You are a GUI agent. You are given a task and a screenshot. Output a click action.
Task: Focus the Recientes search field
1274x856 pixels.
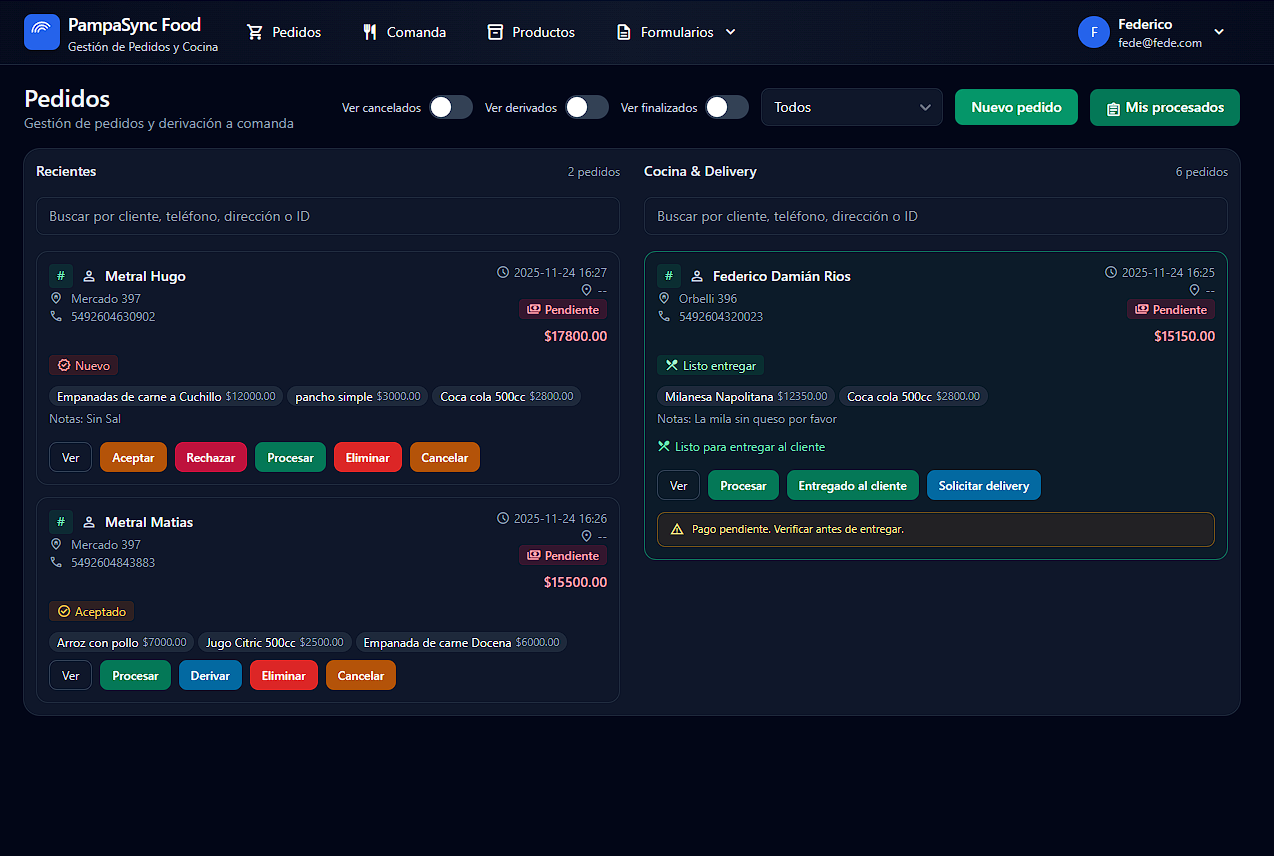(x=327, y=216)
